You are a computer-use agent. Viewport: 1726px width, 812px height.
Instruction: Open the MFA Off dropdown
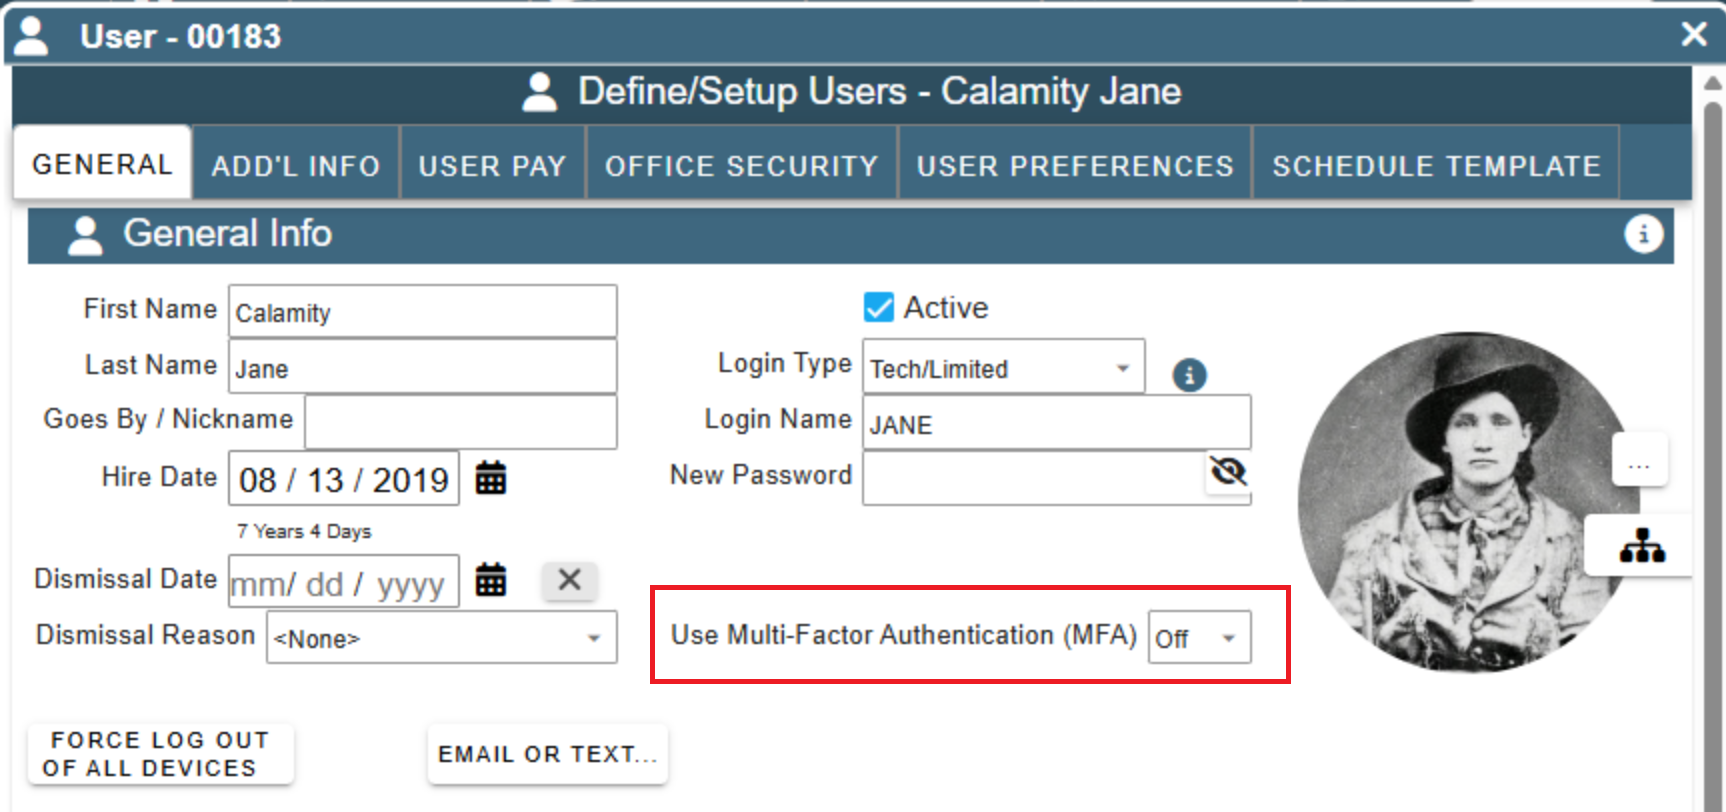1199,638
